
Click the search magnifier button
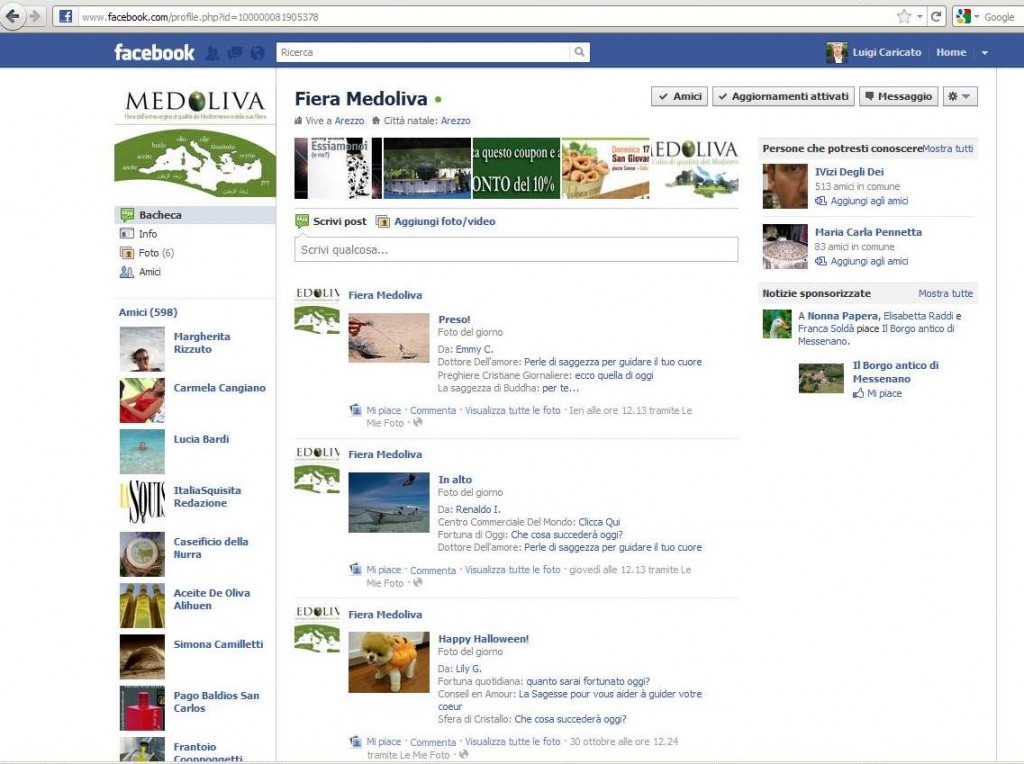point(579,52)
